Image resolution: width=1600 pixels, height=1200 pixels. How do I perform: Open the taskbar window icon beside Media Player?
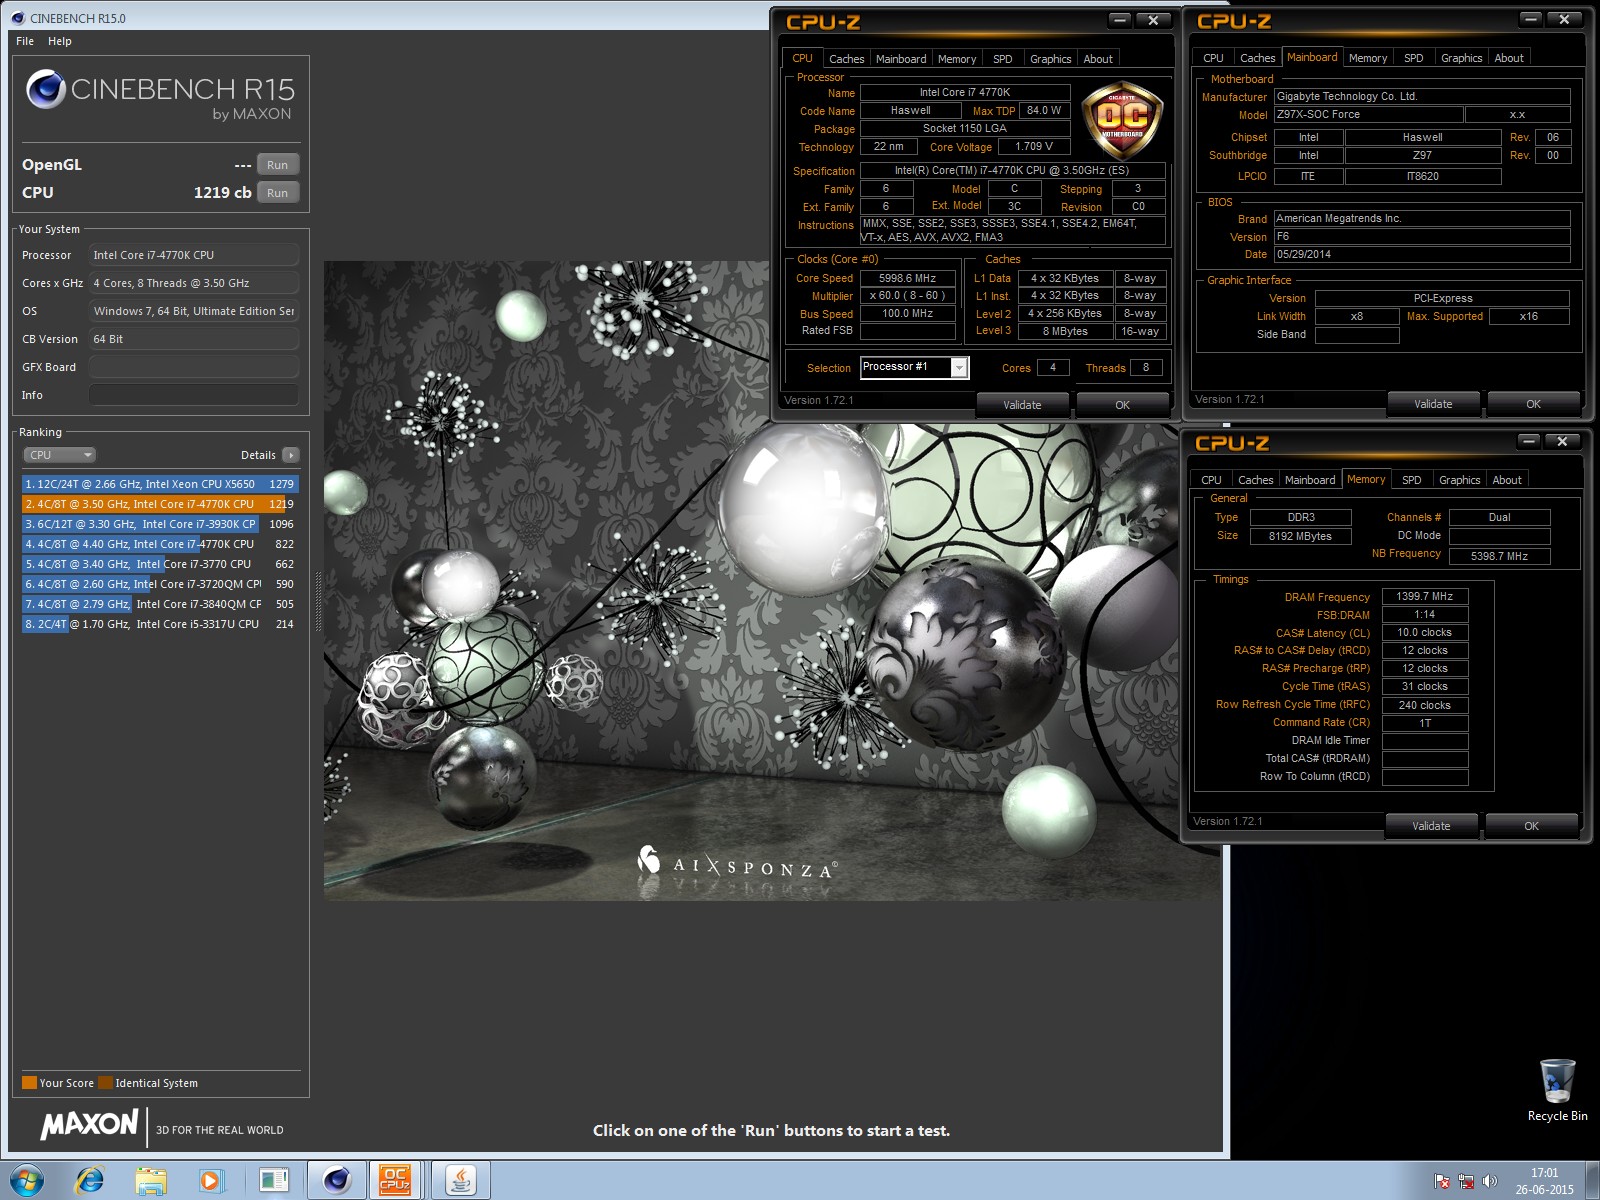tap(273, 1180)
